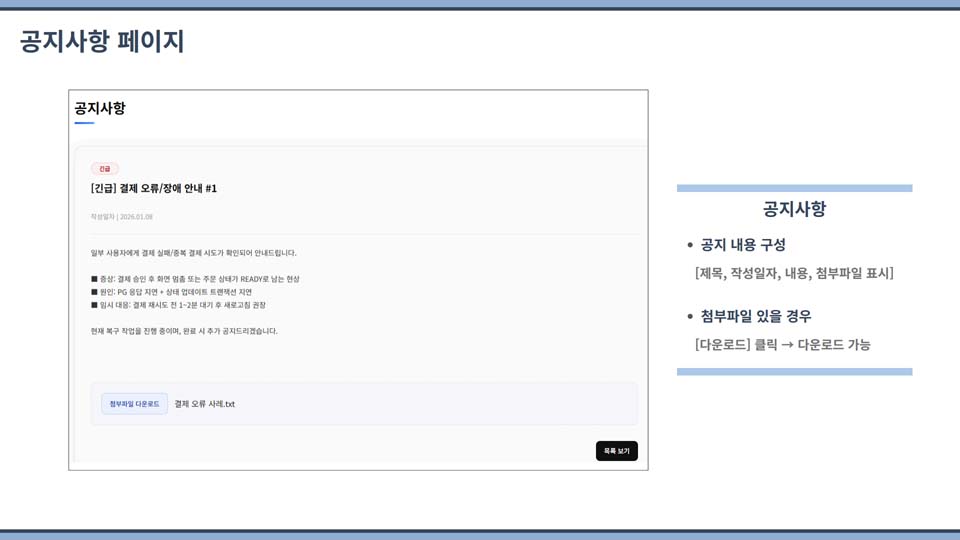The height and width of the screenshot is (540, 960).
Task: Click the 공지사항 heading inside the screenshot
Action: pyautogui.click(x=100, y=108)
